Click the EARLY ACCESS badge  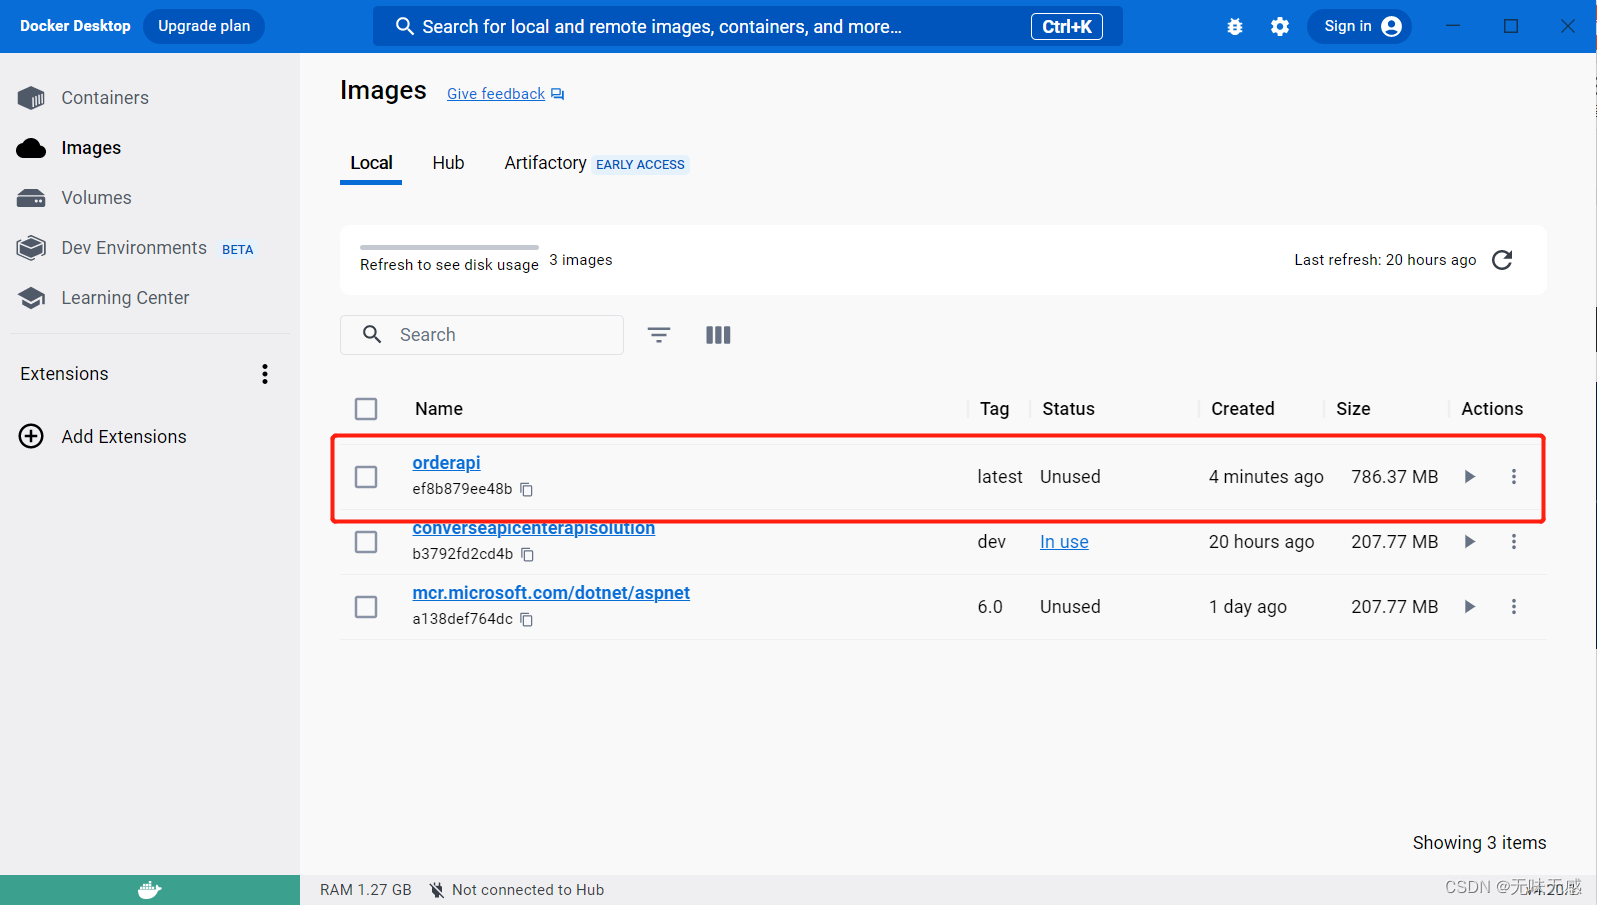click(640, 165)
